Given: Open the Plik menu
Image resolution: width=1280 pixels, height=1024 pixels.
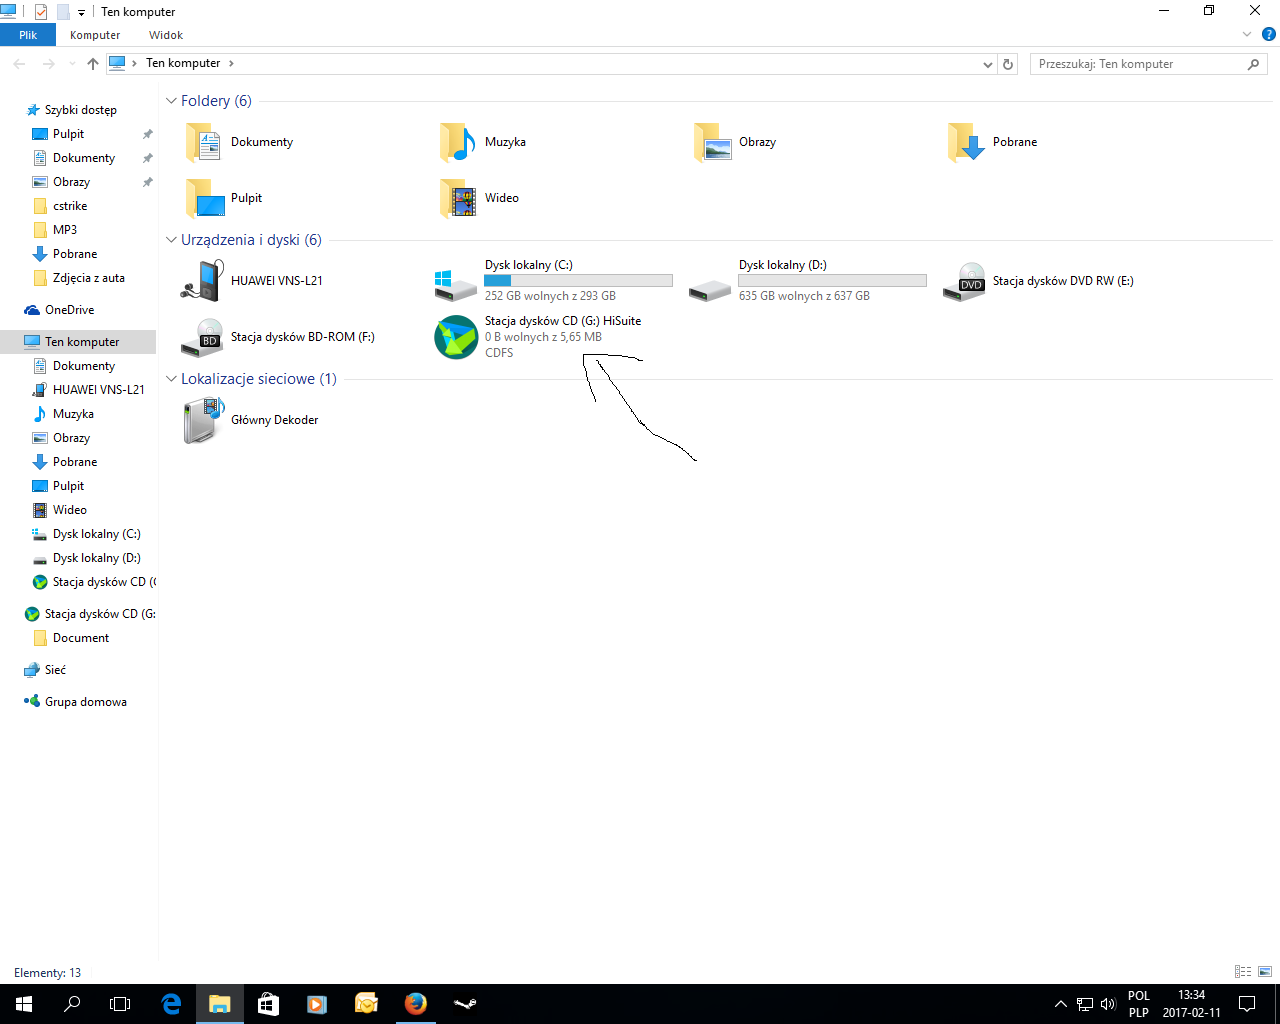Looking at the screenshot, I should (x=28, y=35).
